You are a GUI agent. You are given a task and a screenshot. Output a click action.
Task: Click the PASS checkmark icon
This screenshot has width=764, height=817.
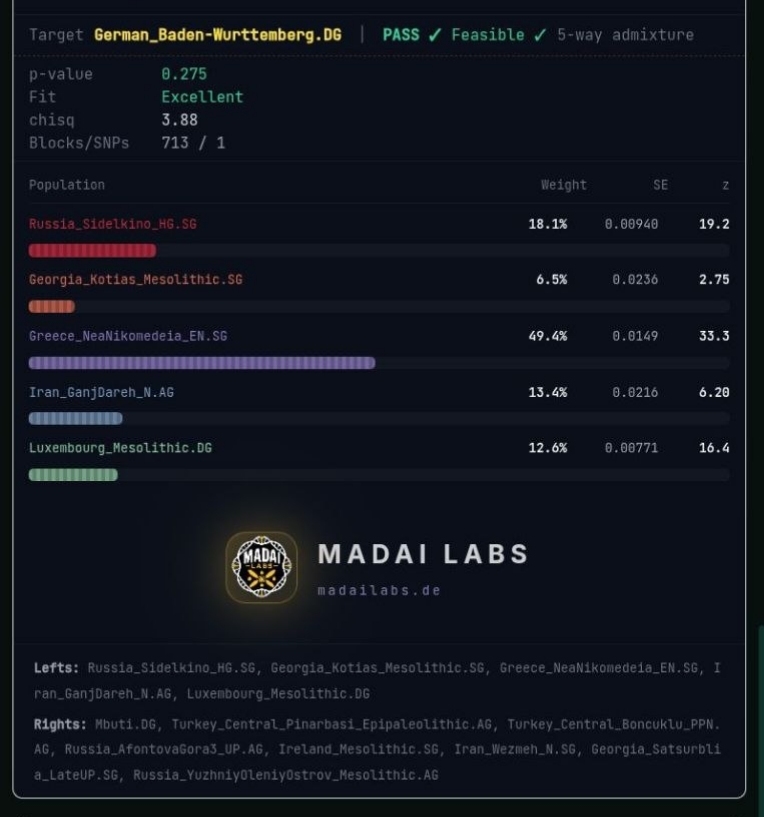(x=435, y=35)
